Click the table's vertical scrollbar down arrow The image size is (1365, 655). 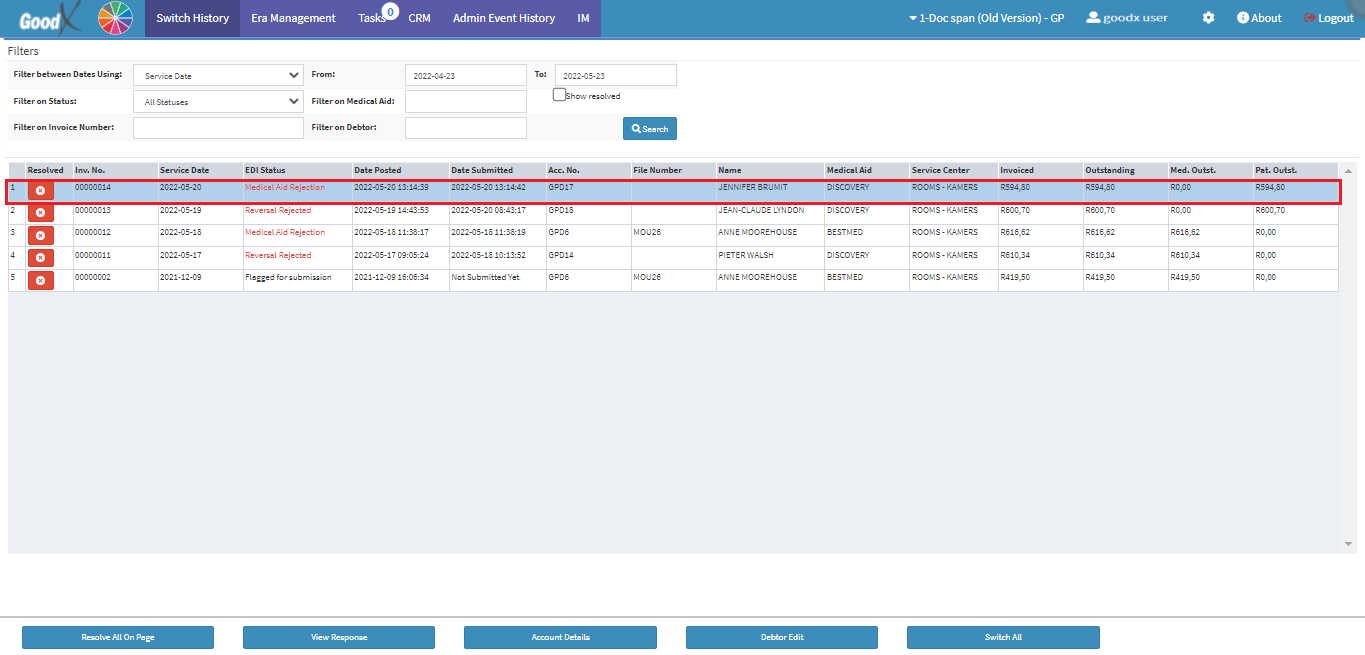point(1348,544)
